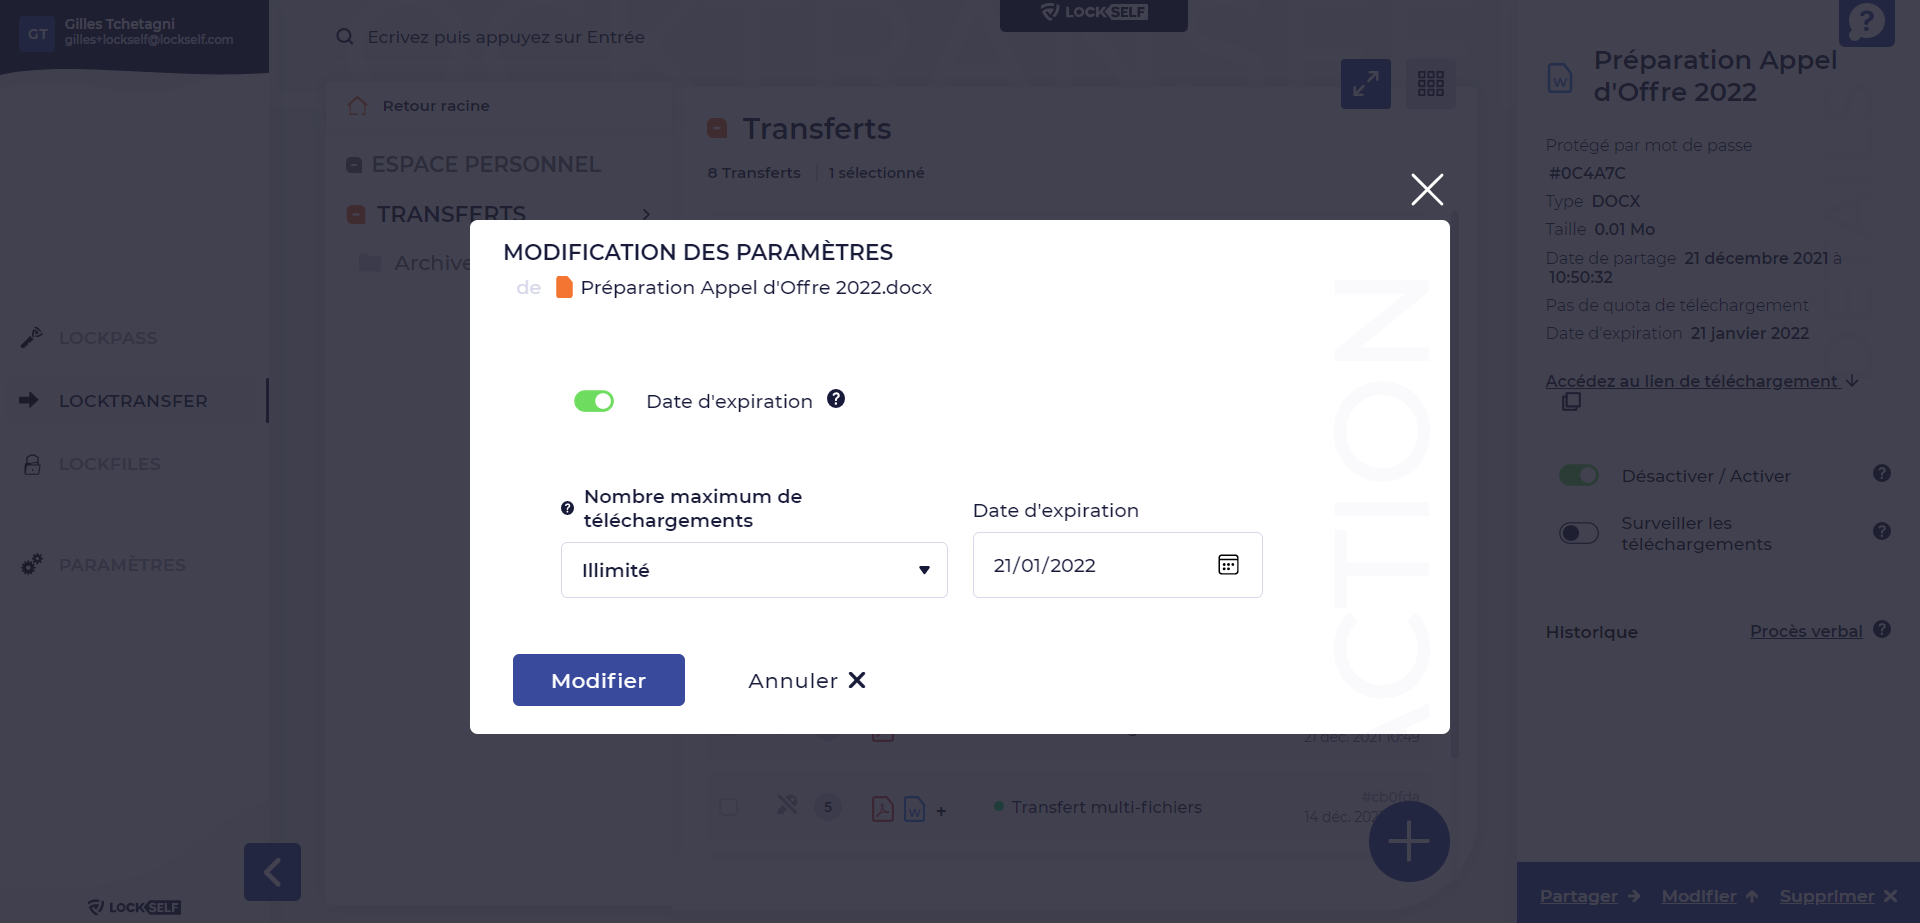
Task: Click the round plus add transfer button
Action: point(1408,841)
